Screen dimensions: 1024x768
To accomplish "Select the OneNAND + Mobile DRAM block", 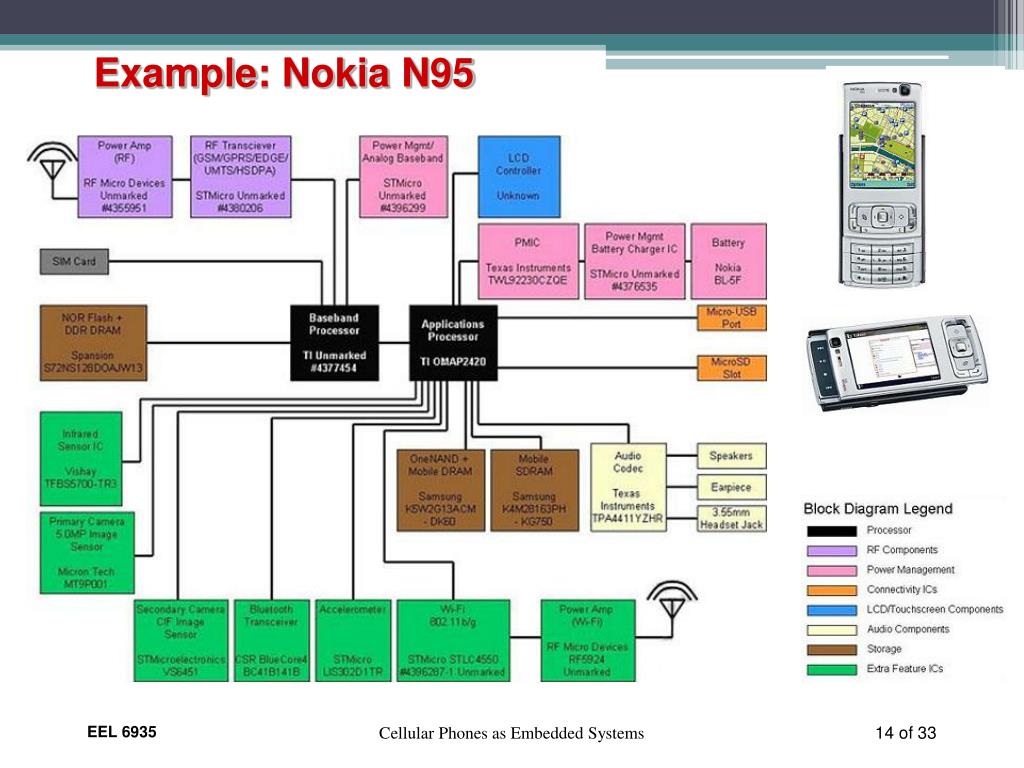I will (441, 490).
